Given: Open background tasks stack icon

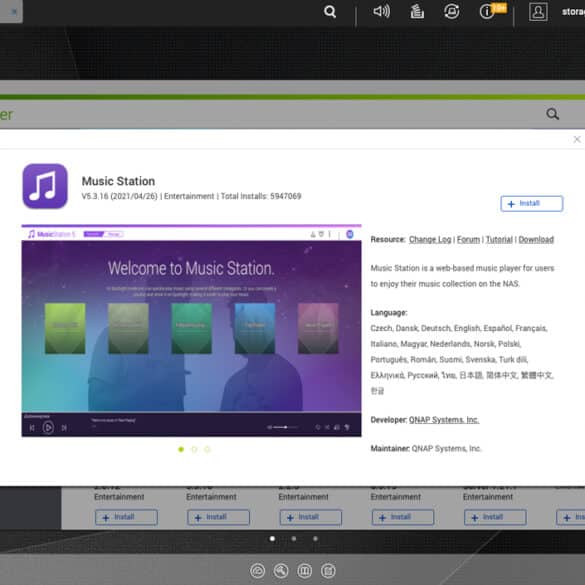Looking at the screenshot, I should pyautogui.click(x=417, y=12).
